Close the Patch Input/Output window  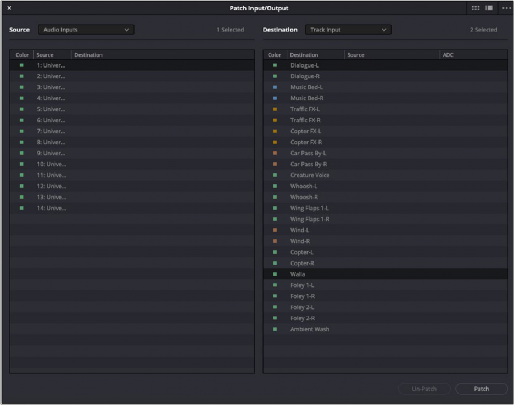pyautogui.click(x=9, y=8)
